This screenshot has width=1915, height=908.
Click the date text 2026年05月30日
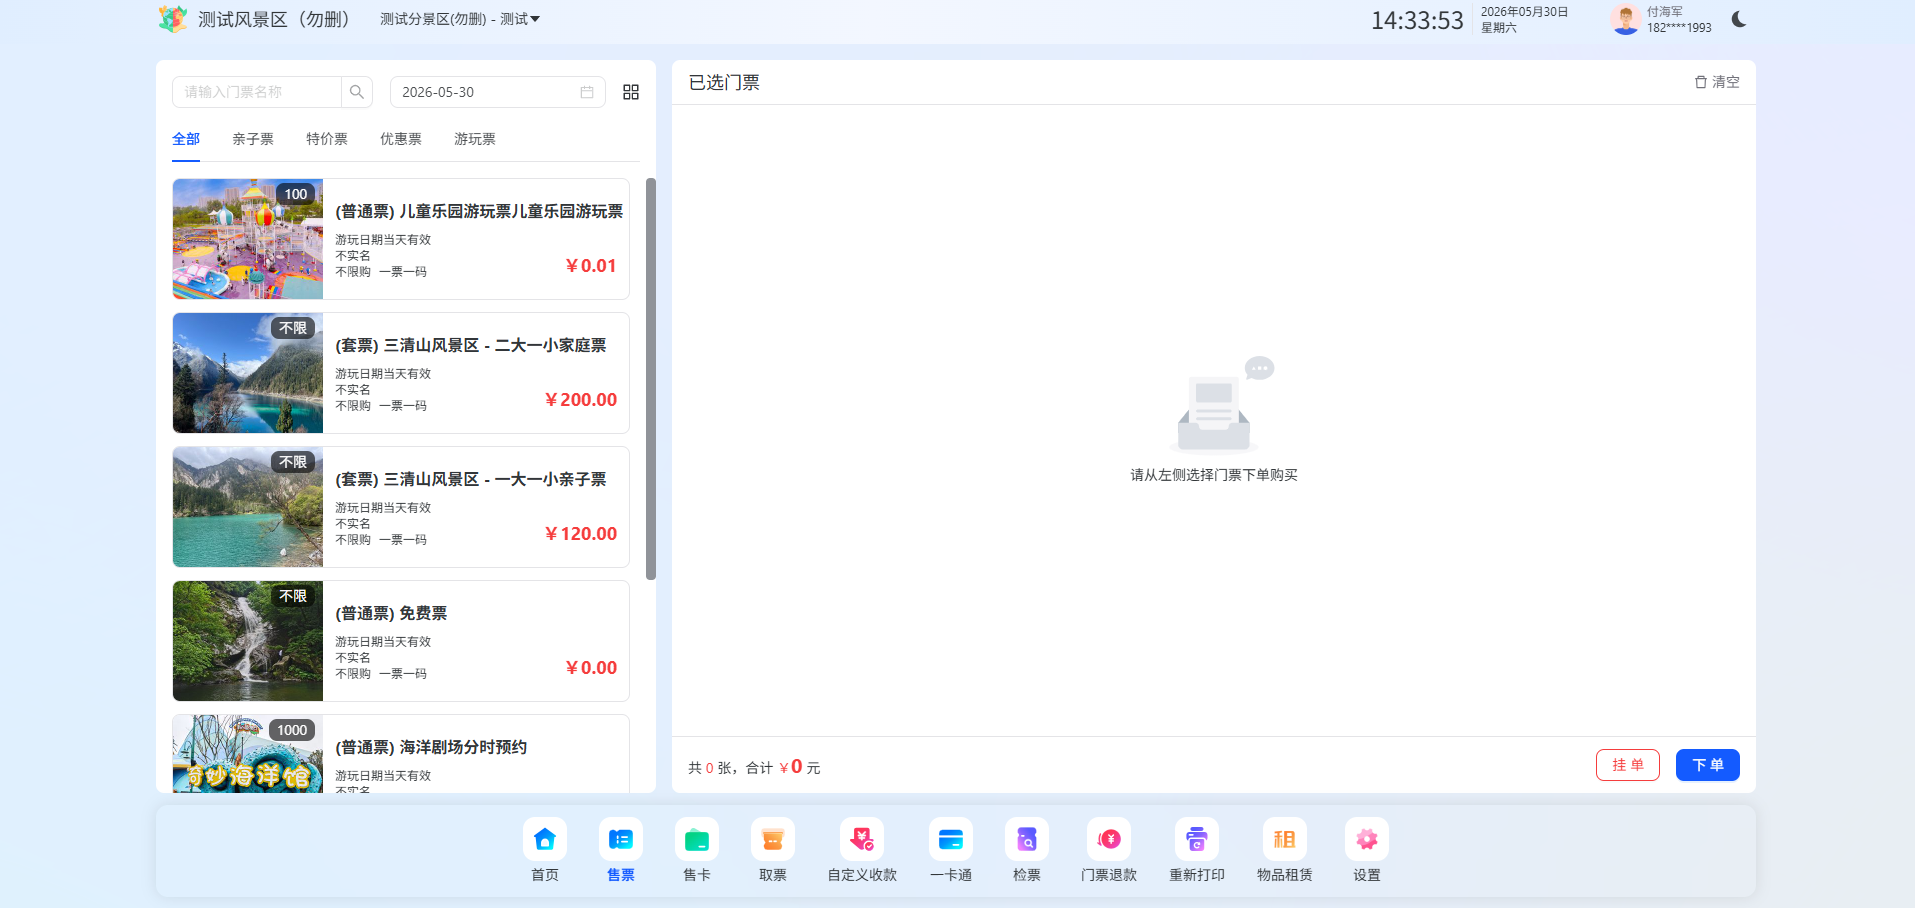(x=1524, y=12)
